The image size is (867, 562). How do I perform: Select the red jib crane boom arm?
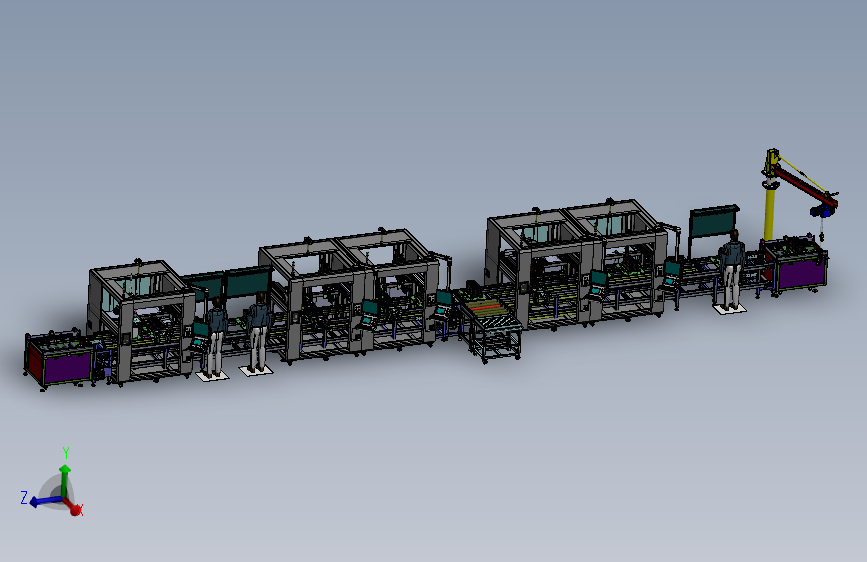805,187
